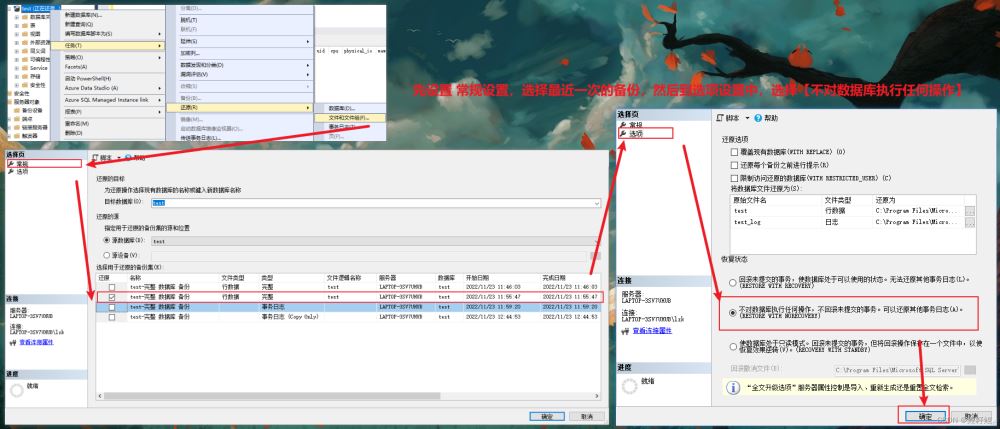1000x429 pixels.
Task: Click 确定 in the right options dialog
Action: (x=924, y=415)
